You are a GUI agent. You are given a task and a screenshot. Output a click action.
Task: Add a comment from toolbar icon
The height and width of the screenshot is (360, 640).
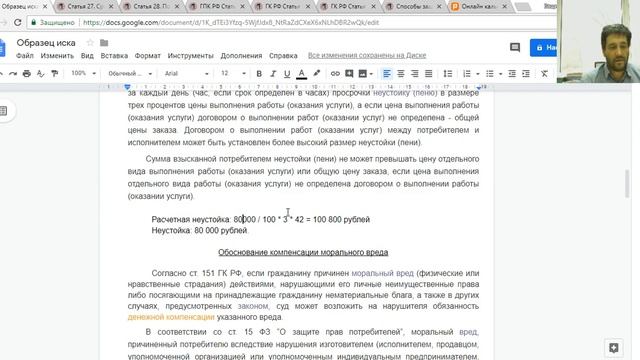point(349,73)
